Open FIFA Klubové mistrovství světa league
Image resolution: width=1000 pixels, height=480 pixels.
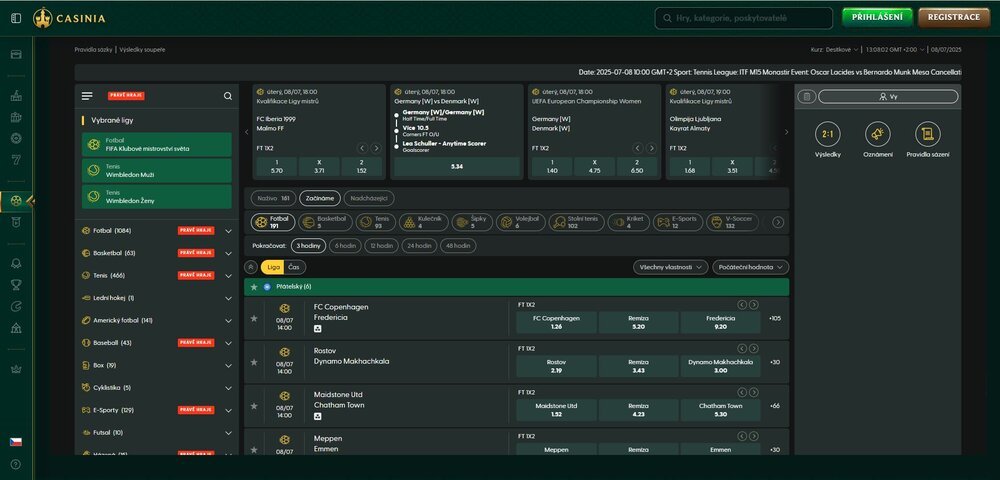point(156,145)
